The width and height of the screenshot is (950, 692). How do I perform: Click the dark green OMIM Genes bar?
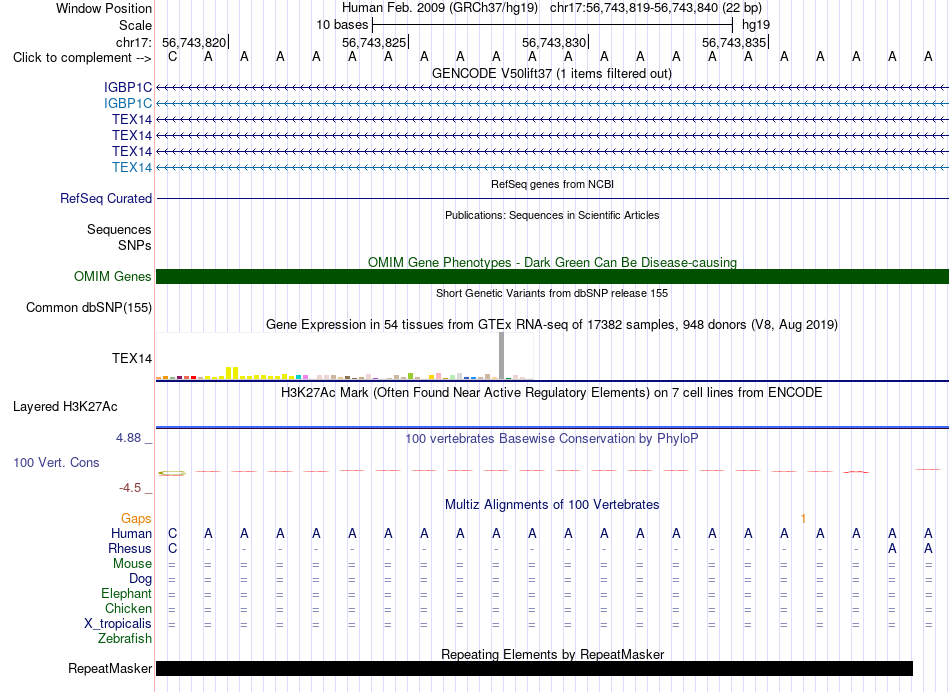point(552,276)
